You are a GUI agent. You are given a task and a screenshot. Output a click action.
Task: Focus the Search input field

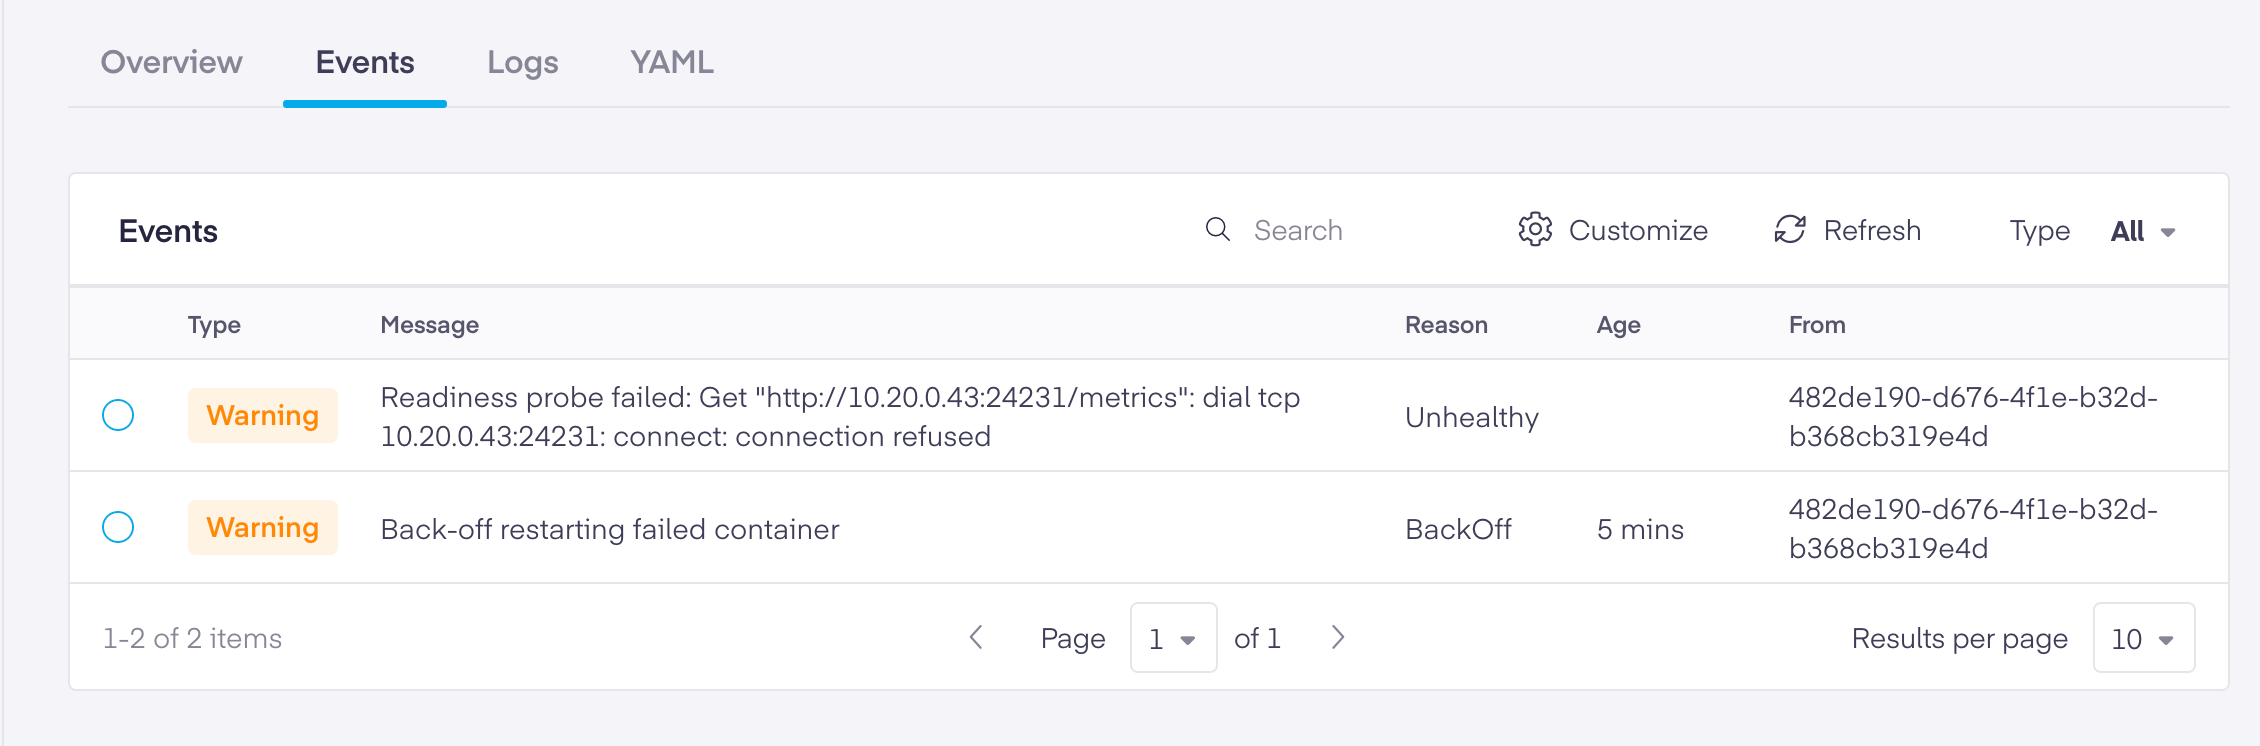[x=1340, y=231]
